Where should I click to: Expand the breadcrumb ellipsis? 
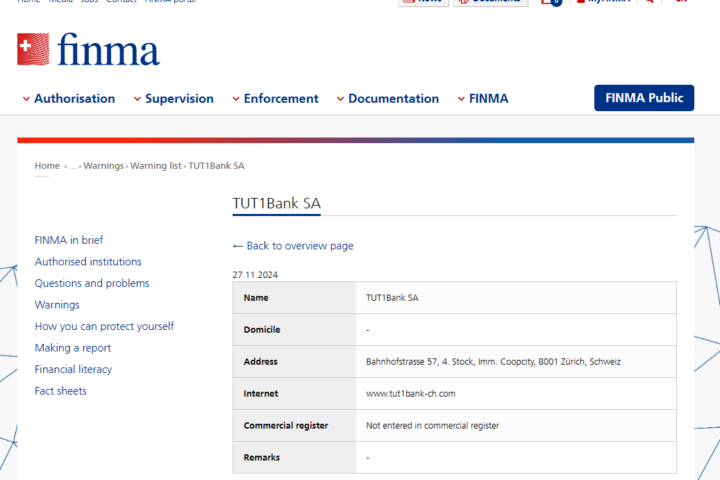(x=73, y=166)
